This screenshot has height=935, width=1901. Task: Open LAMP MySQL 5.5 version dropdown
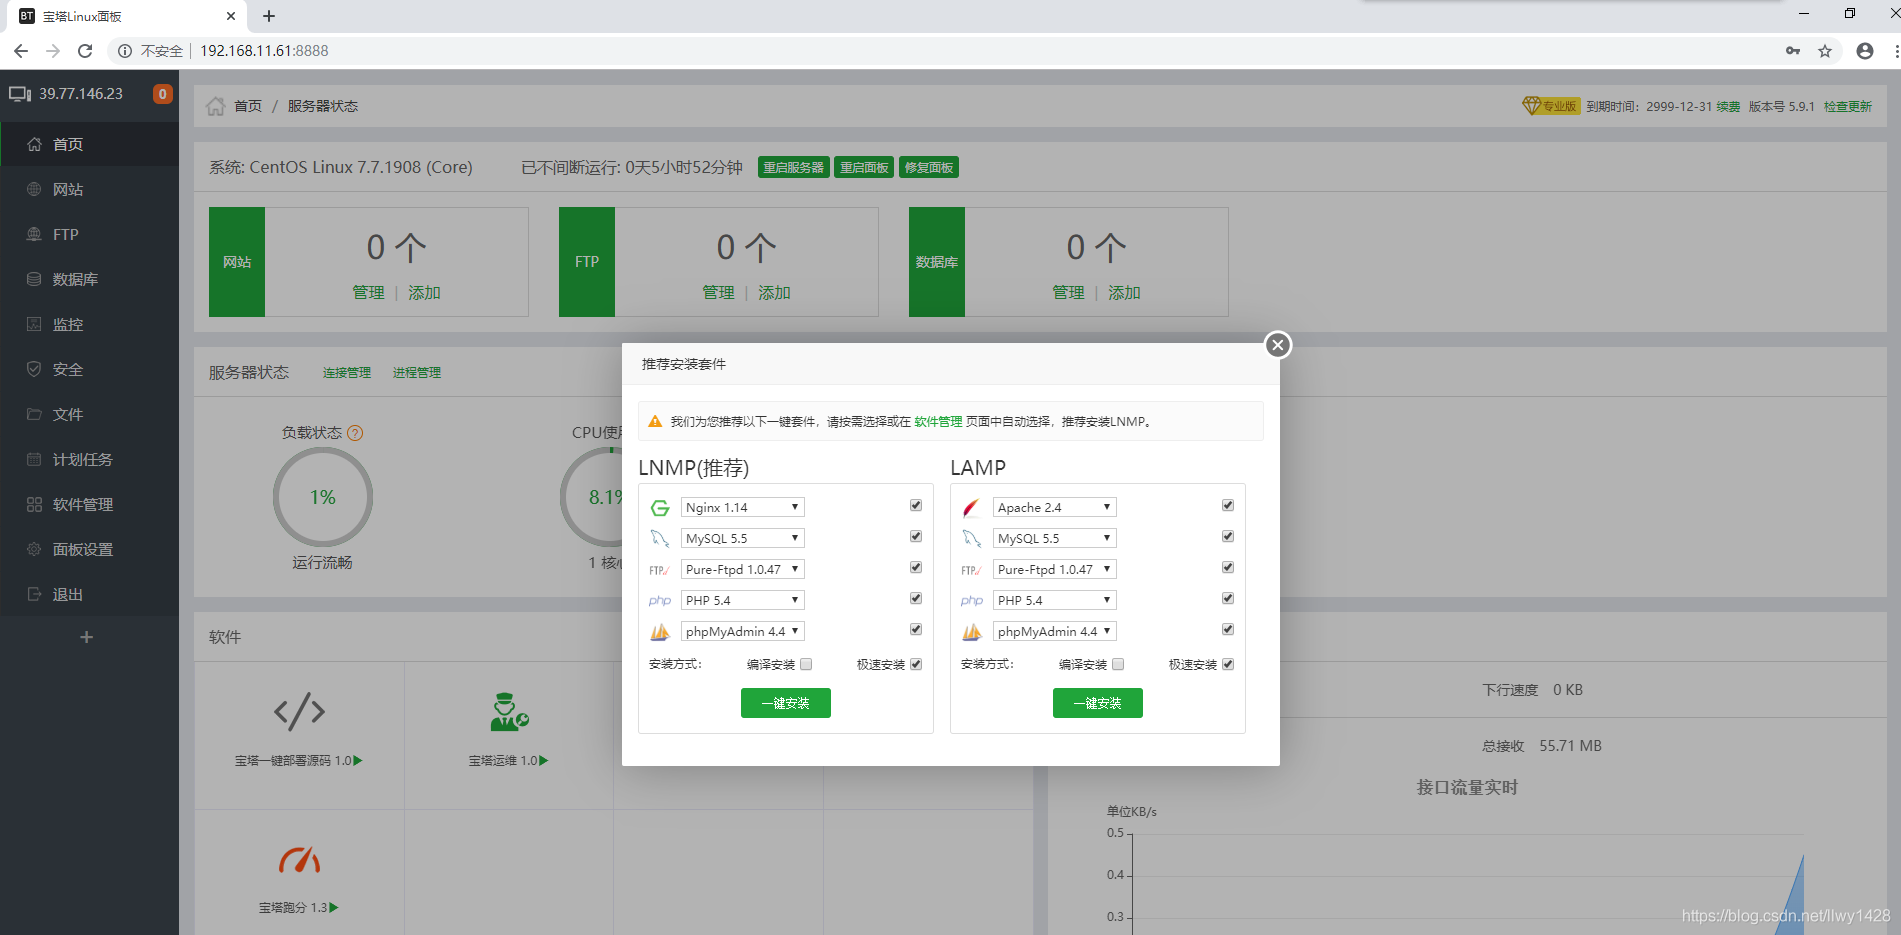1055,539
